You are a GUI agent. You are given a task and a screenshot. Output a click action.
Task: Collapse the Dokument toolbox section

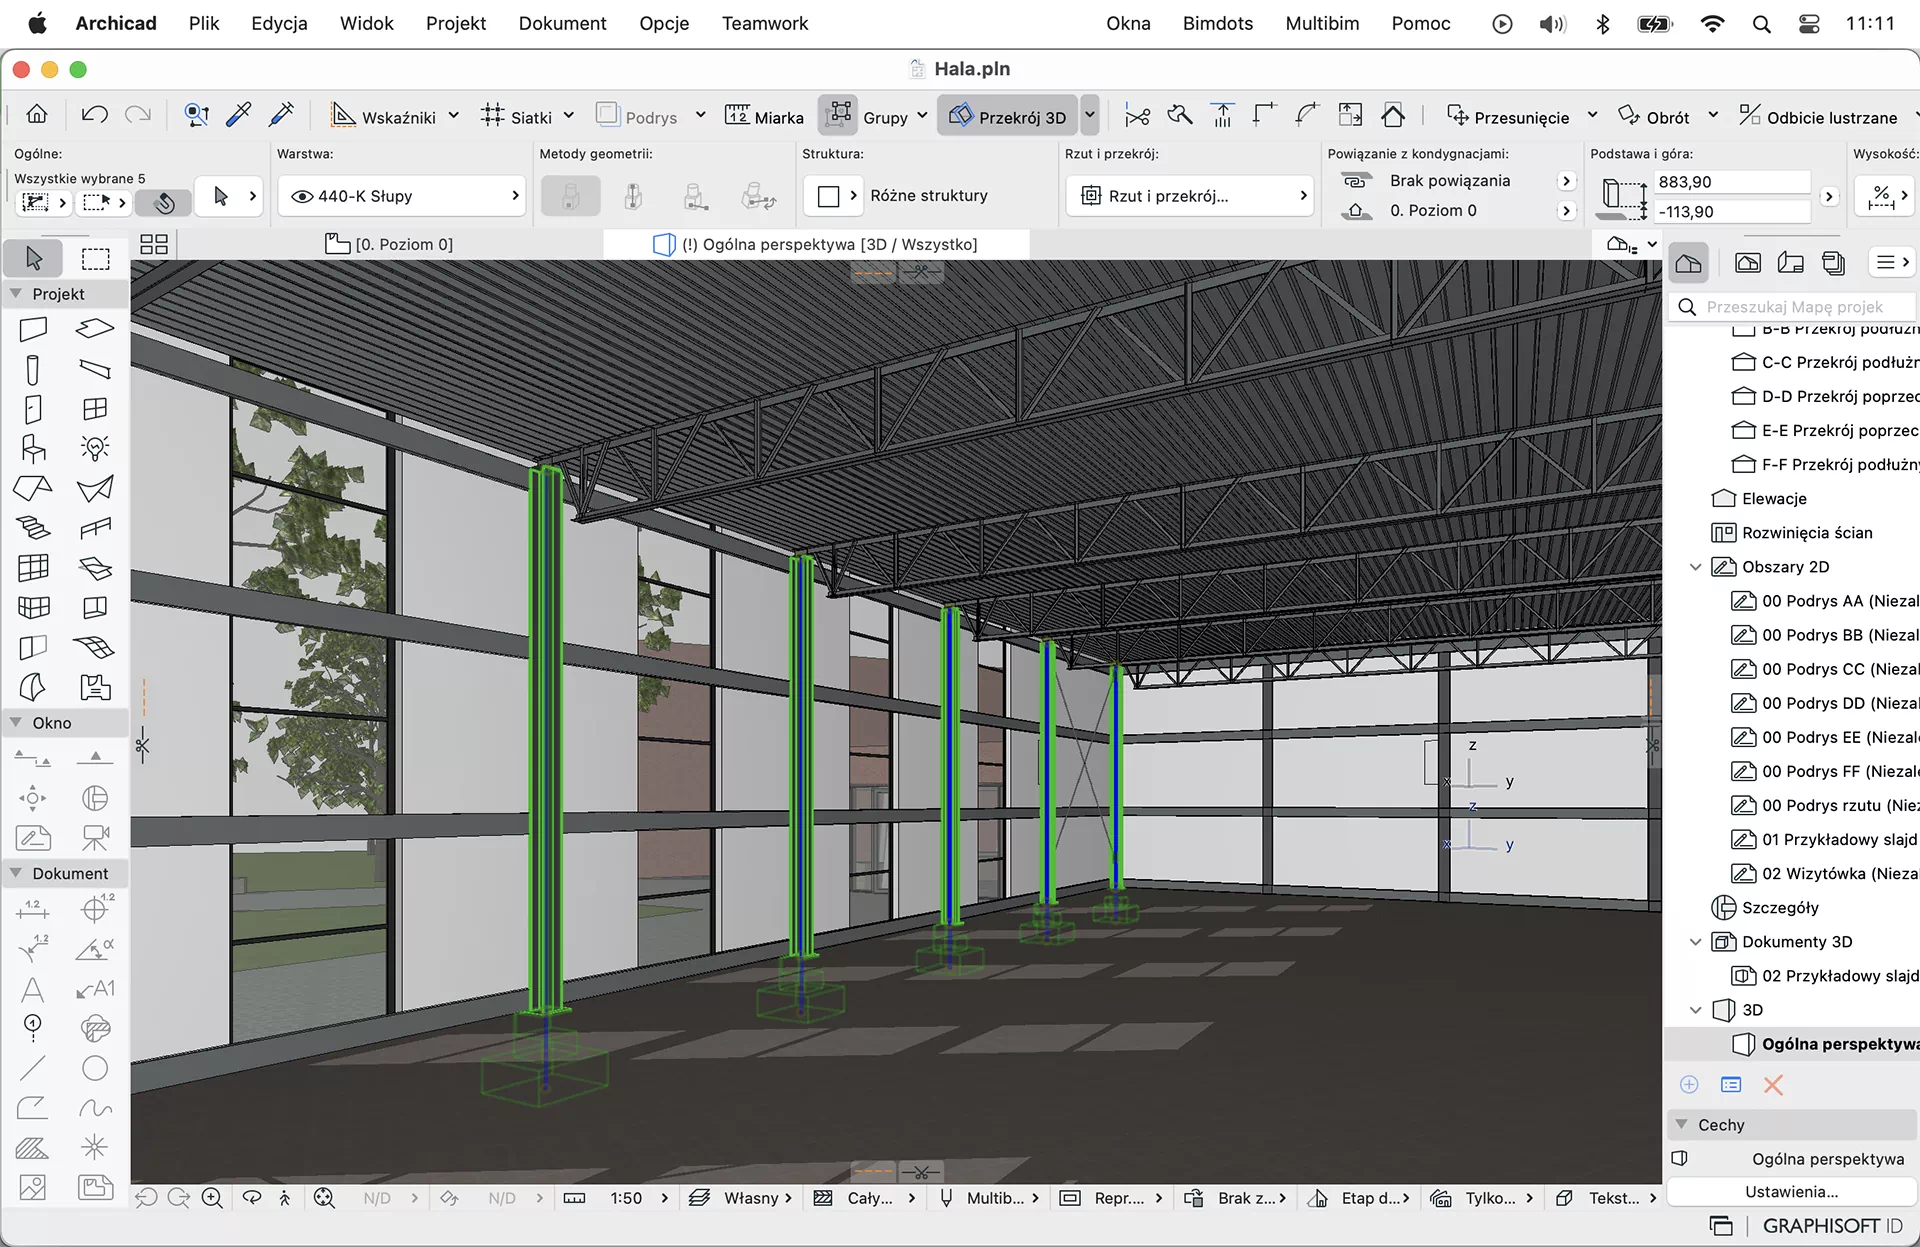16,872
